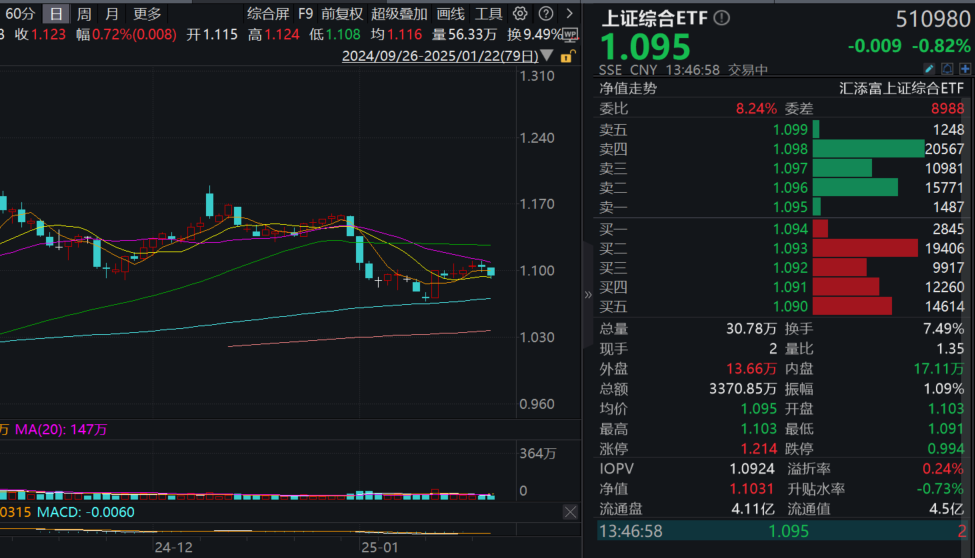Open the 画线 drawing tool
Screen dimensions: 975x558
point(451,14)
